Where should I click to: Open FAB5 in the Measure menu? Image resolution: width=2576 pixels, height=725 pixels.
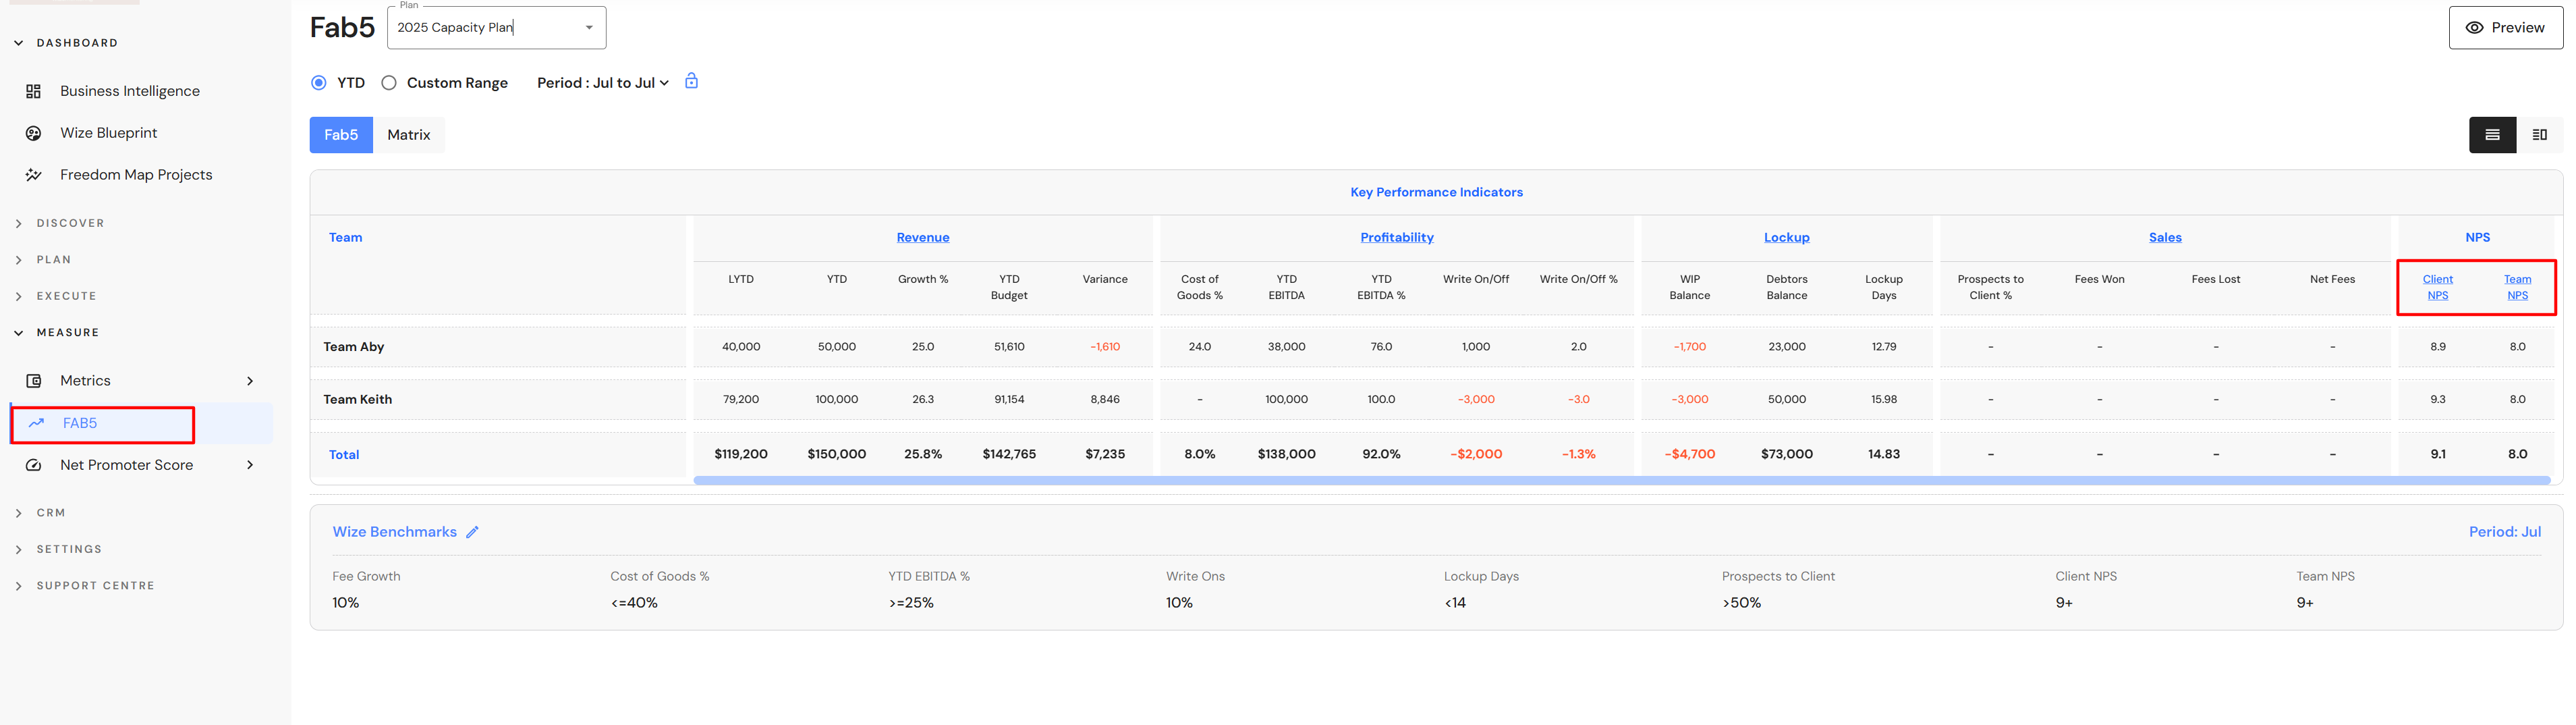click(80, 423)
